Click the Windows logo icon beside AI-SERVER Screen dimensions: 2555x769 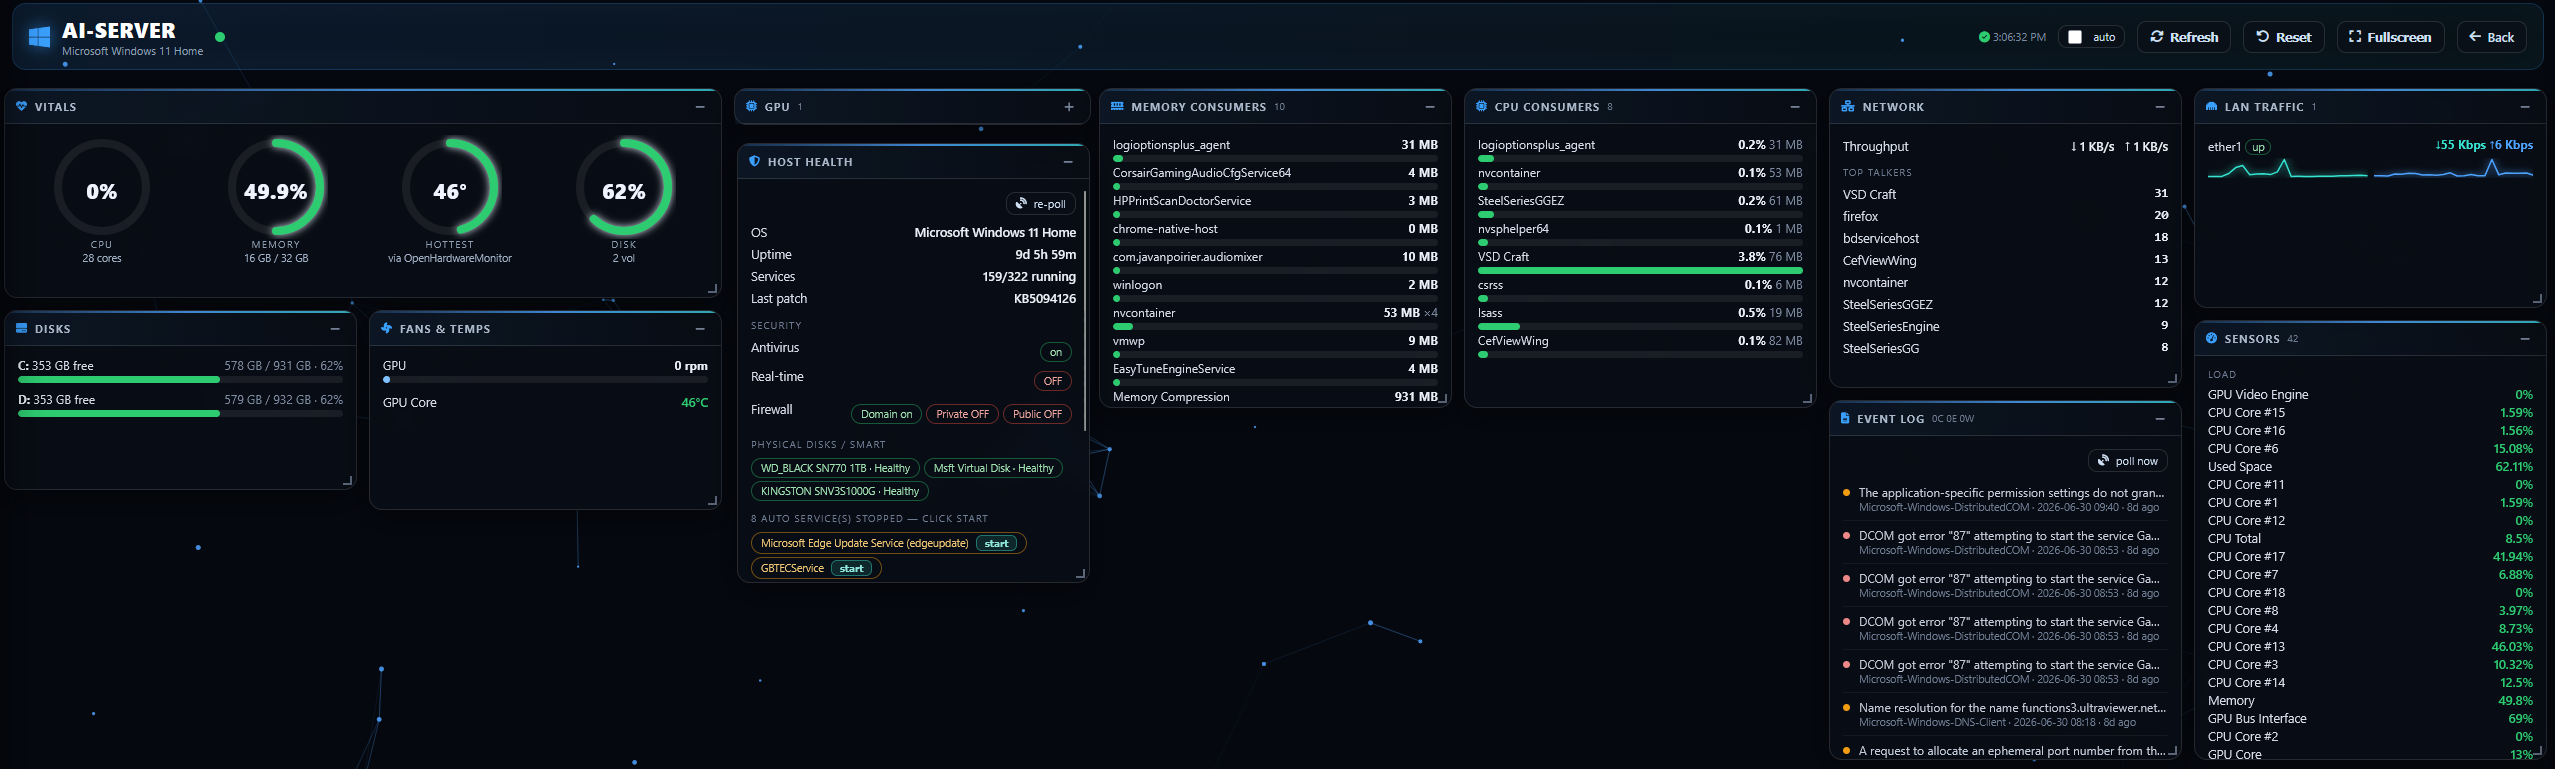click(x=40, y=37)
